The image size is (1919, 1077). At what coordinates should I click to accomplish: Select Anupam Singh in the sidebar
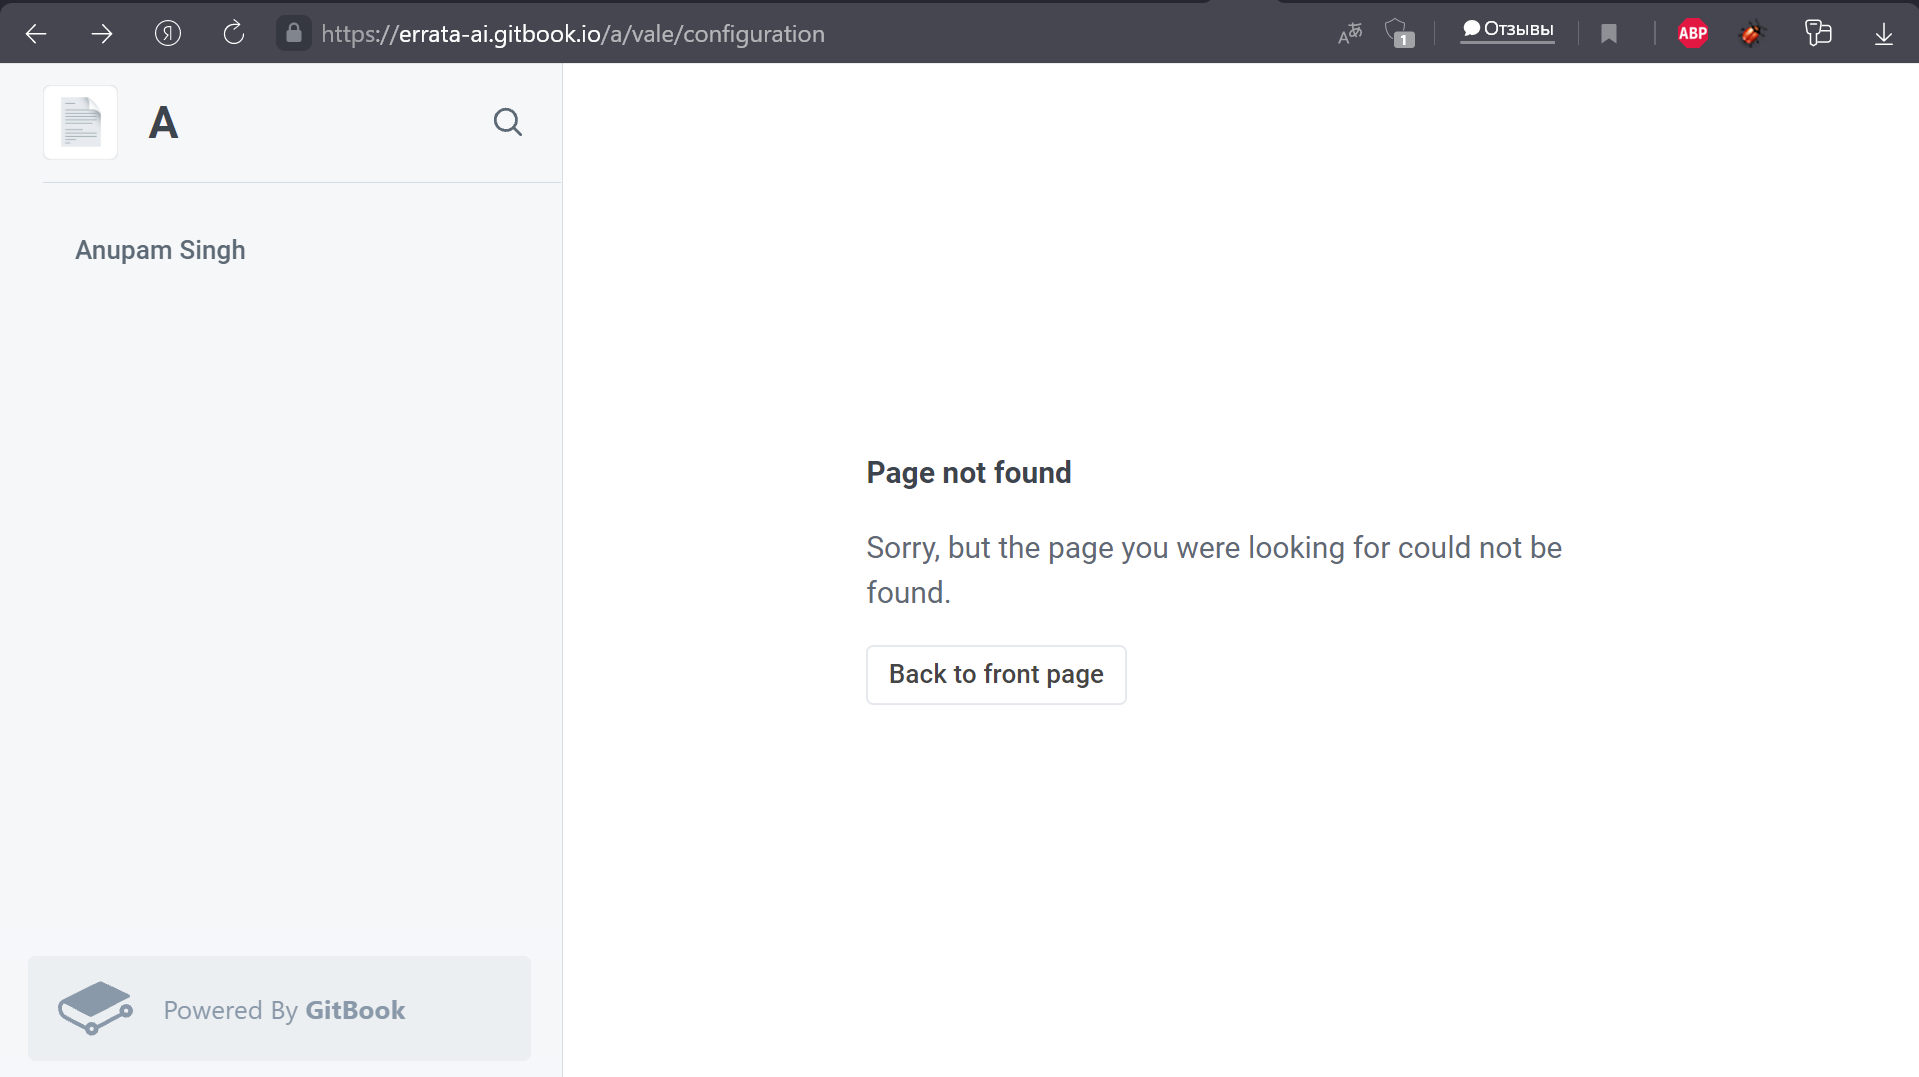[x=160, y=250]
